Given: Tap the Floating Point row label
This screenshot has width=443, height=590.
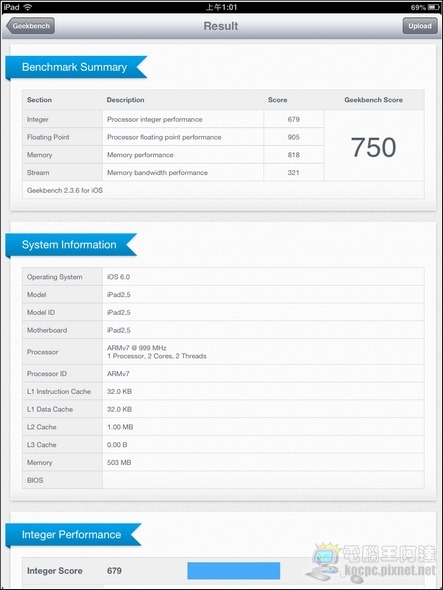Looking at the screenshot, I should point(48,137).
